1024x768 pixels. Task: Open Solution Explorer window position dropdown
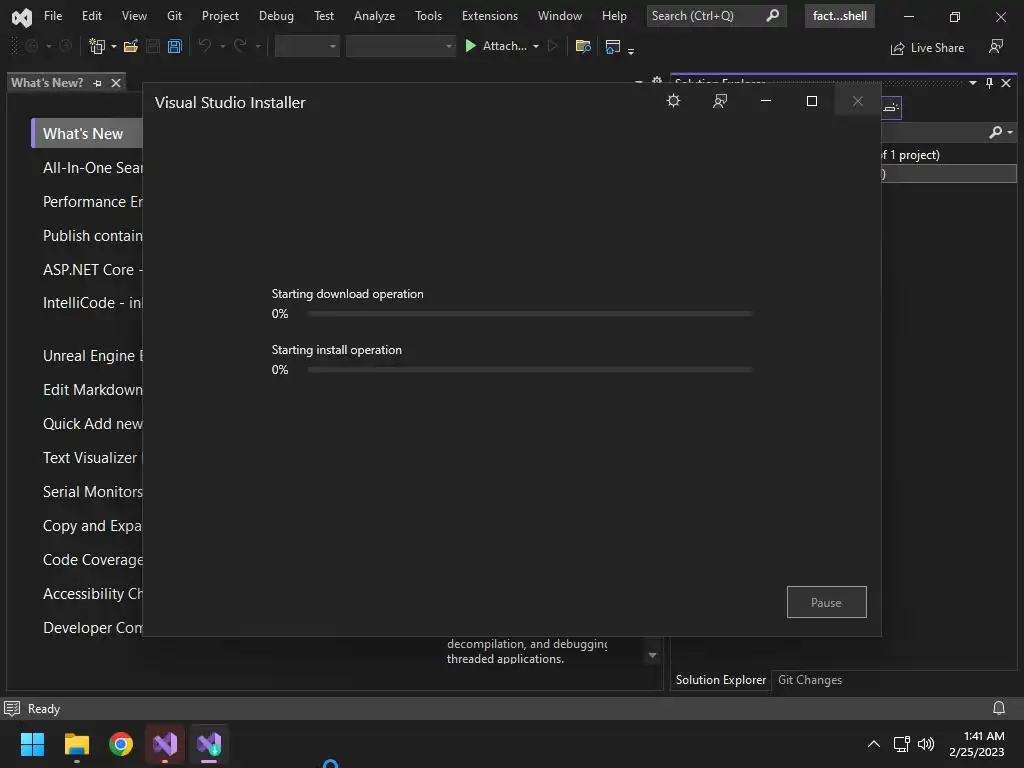click(x=973, y=83)
